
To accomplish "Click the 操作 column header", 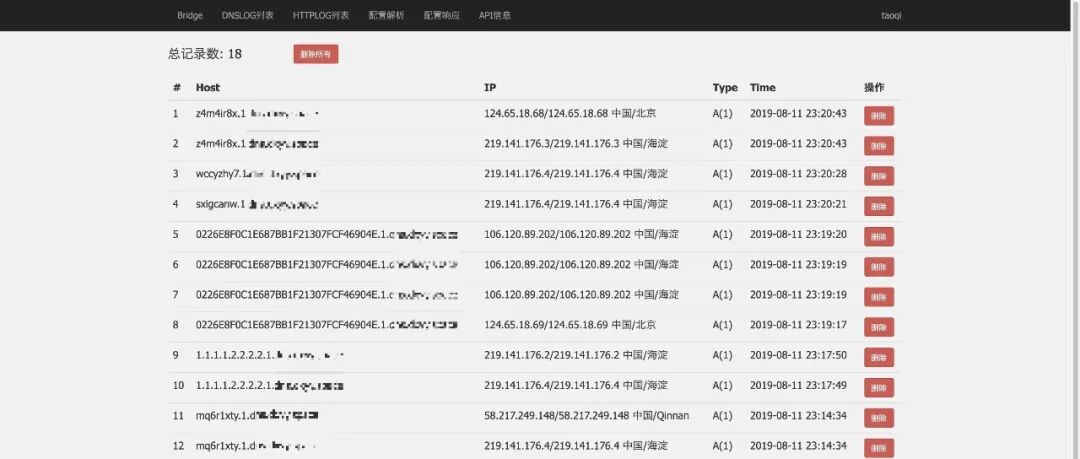I will coord(874,88).
